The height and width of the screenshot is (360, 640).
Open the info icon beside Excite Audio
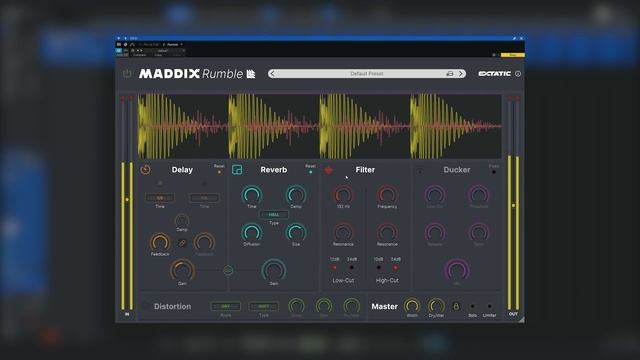(518, 74)
